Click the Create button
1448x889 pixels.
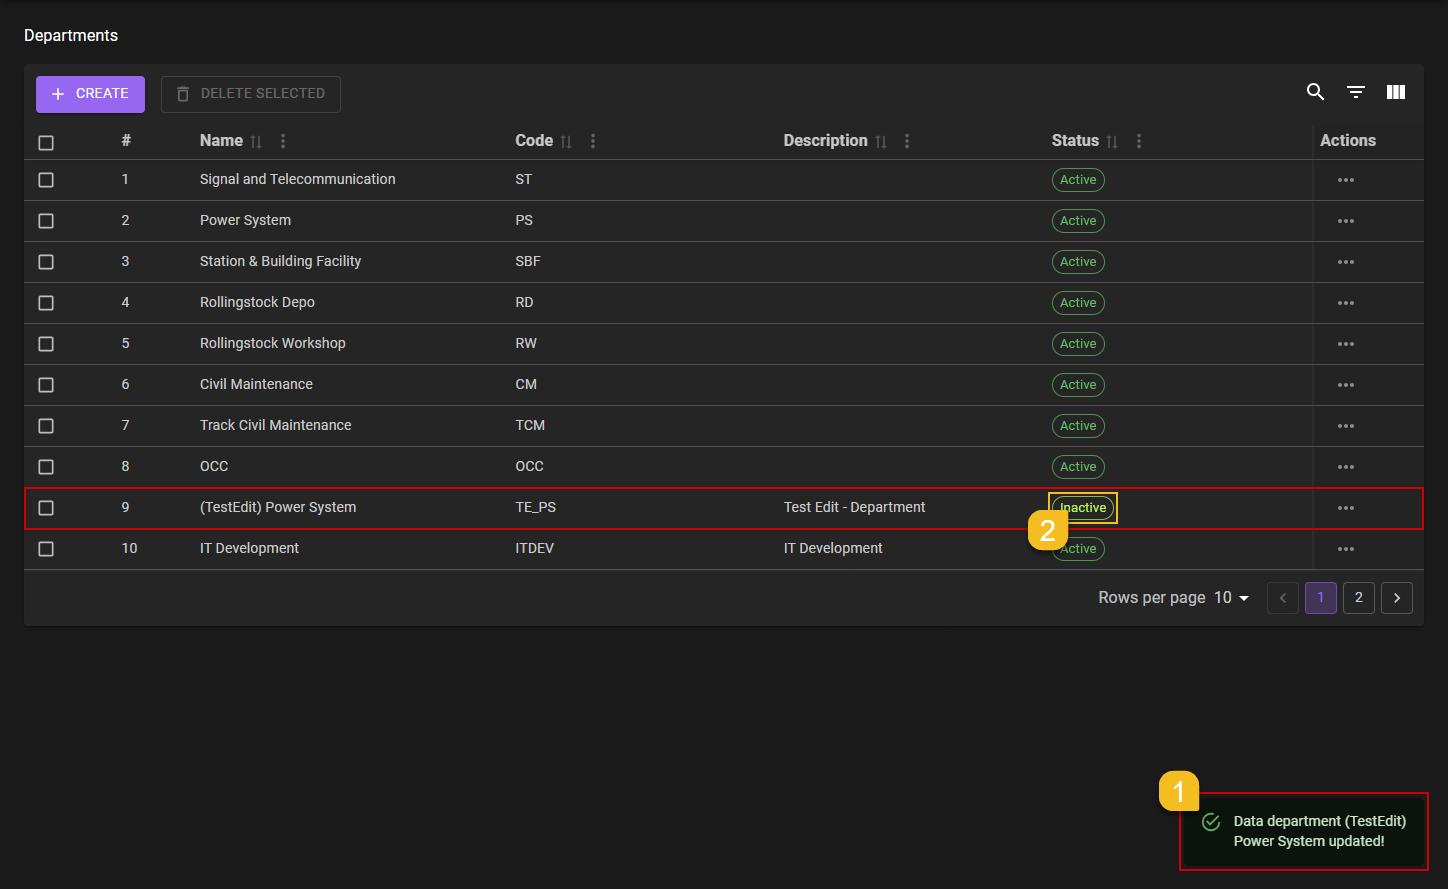(91, 94)
